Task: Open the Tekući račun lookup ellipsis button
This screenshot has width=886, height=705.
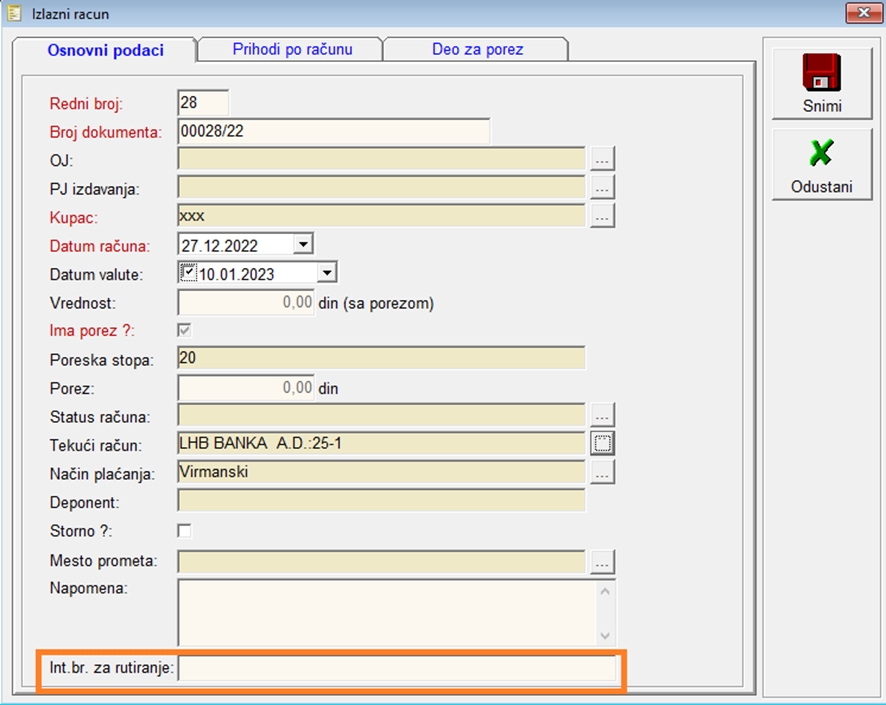Action: [x=601, y=443]
